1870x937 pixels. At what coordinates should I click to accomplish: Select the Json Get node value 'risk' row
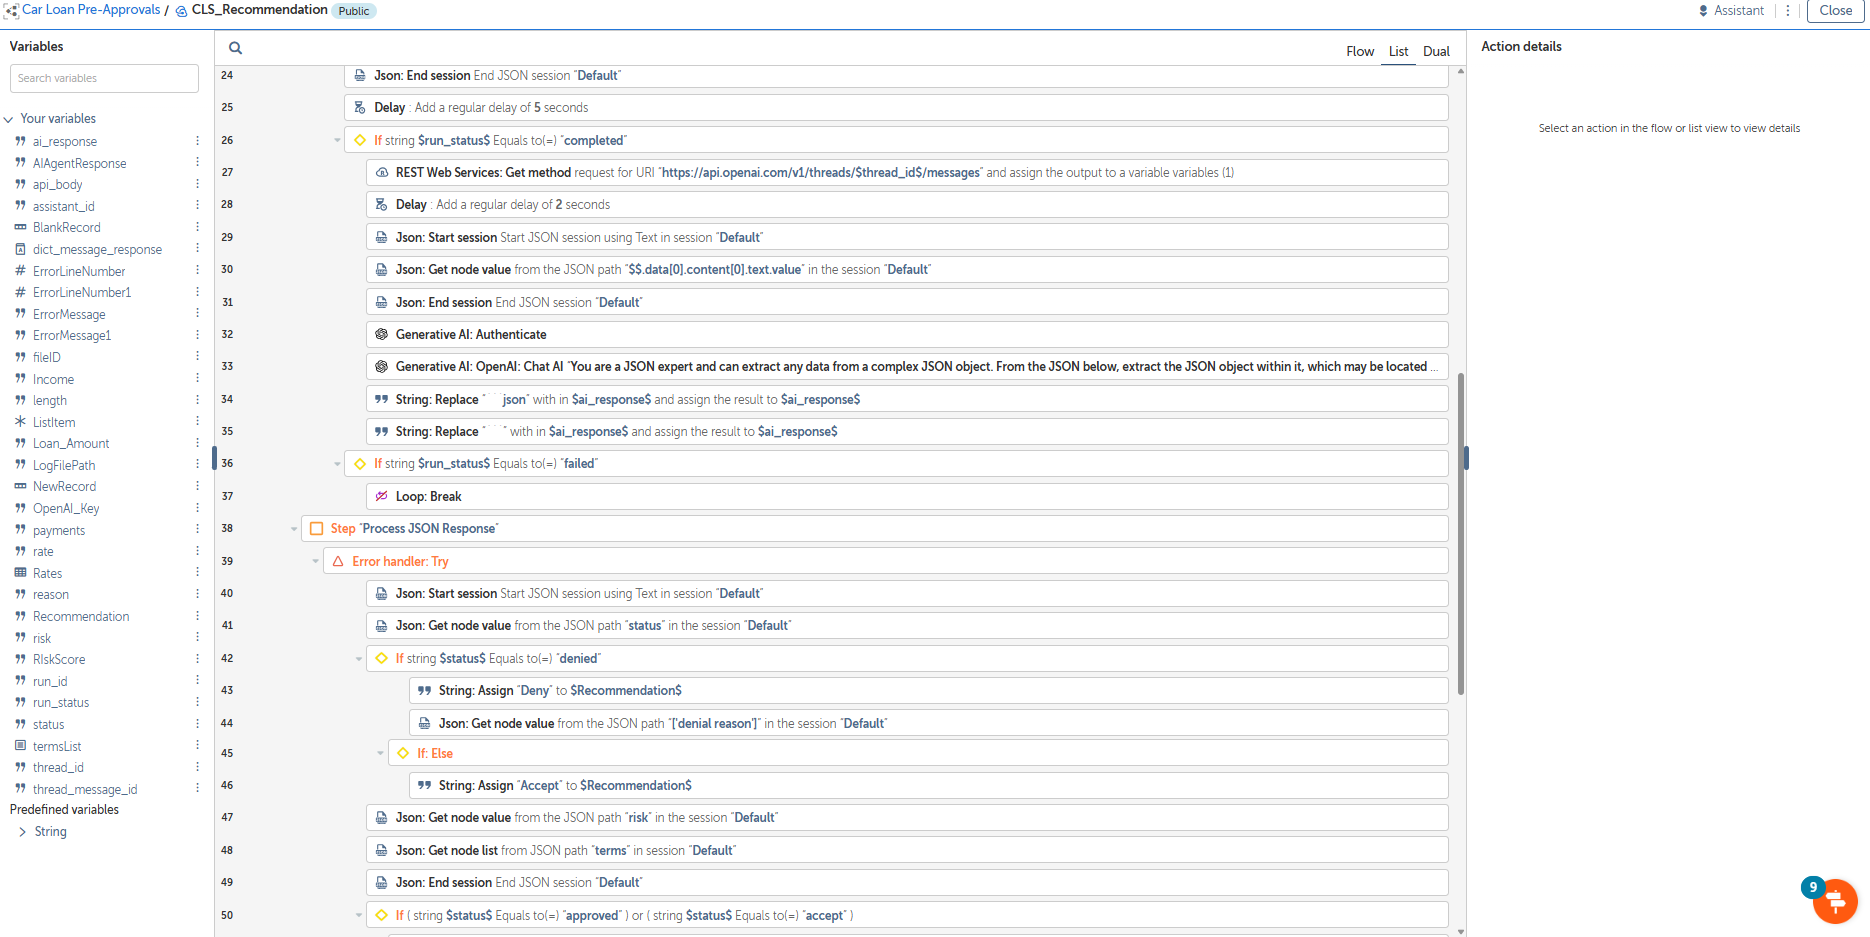tap(907, 818)
